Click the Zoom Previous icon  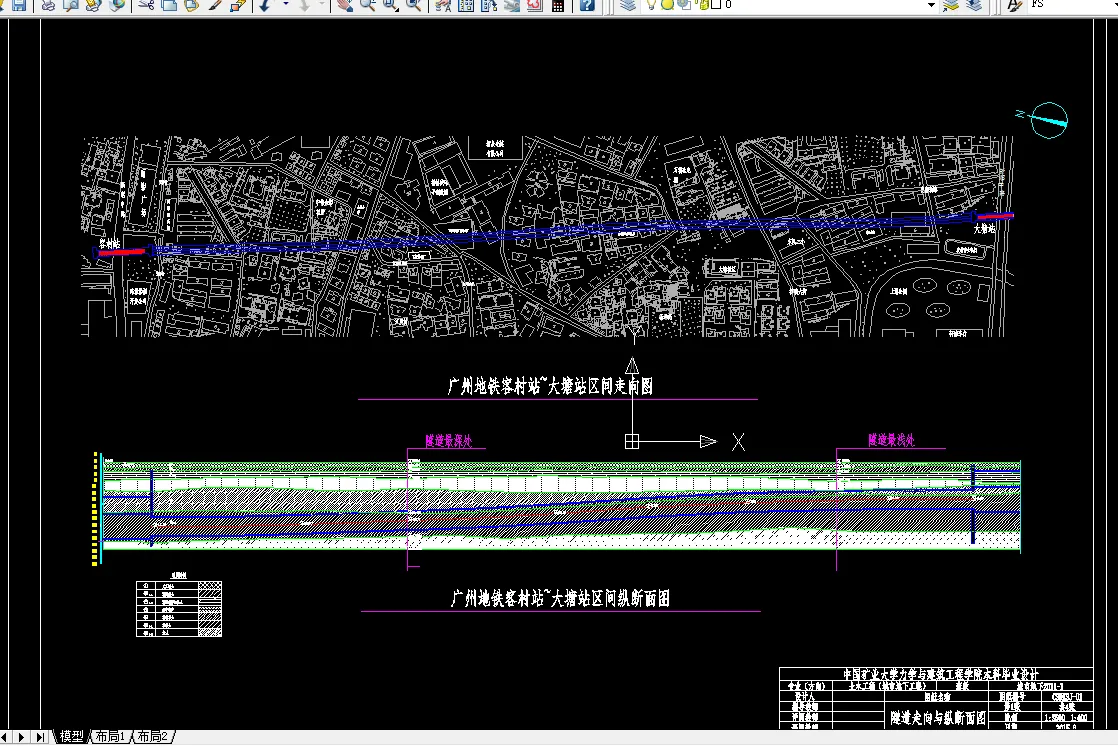point(414,5)
